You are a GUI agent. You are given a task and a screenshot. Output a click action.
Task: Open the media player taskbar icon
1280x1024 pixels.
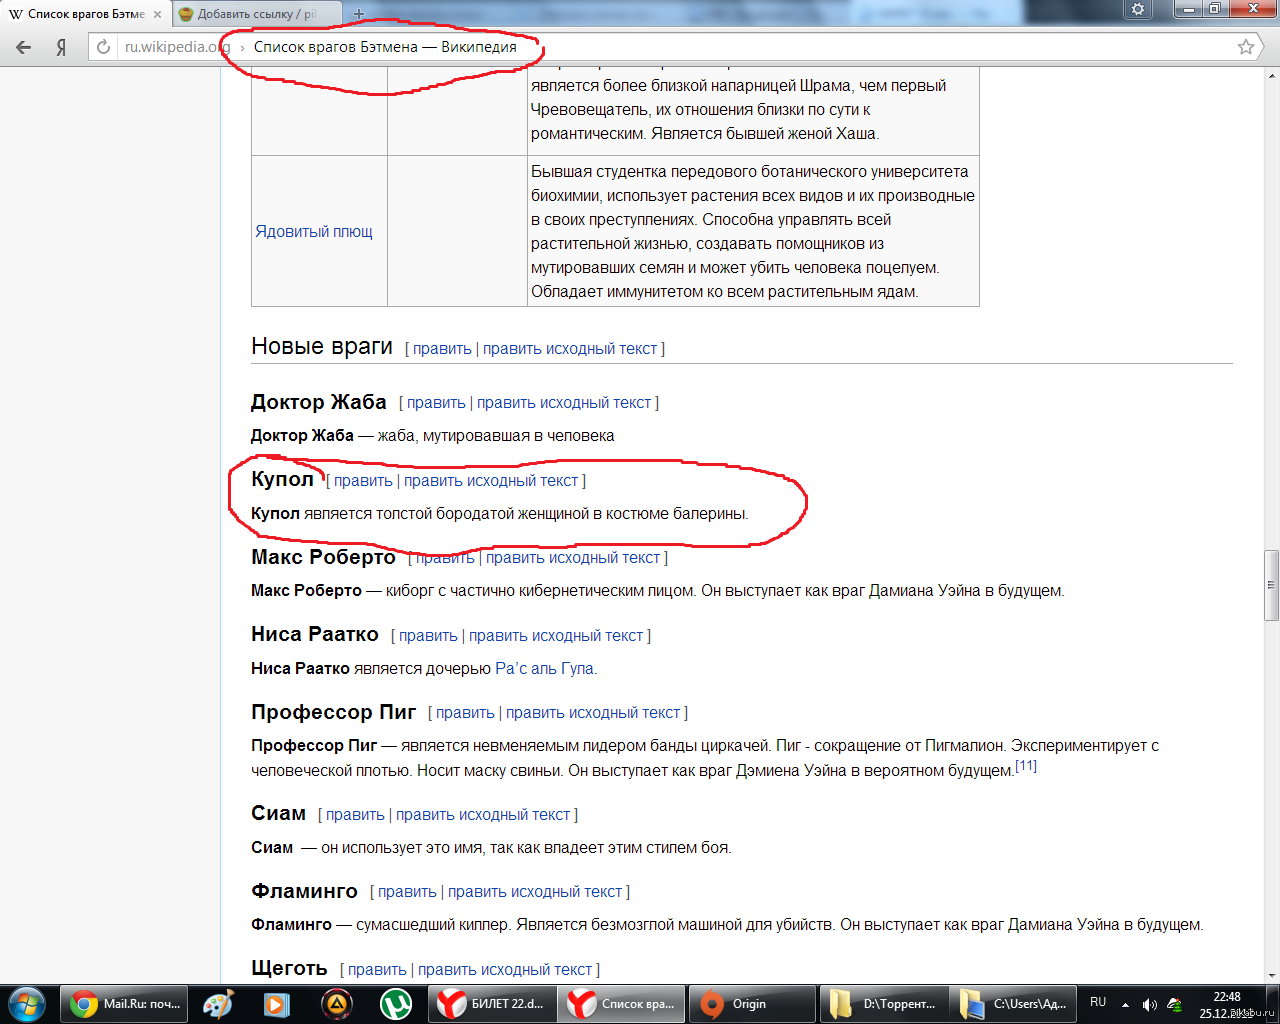point(277,1004)
